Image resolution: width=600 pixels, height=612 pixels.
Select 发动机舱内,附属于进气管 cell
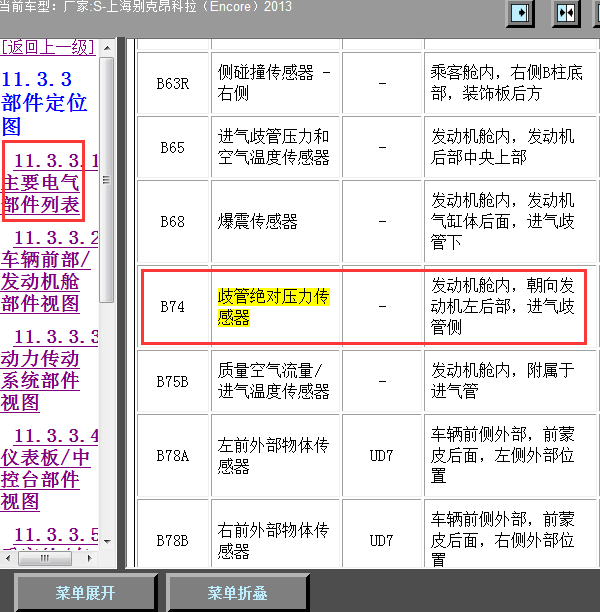(510, 381)
